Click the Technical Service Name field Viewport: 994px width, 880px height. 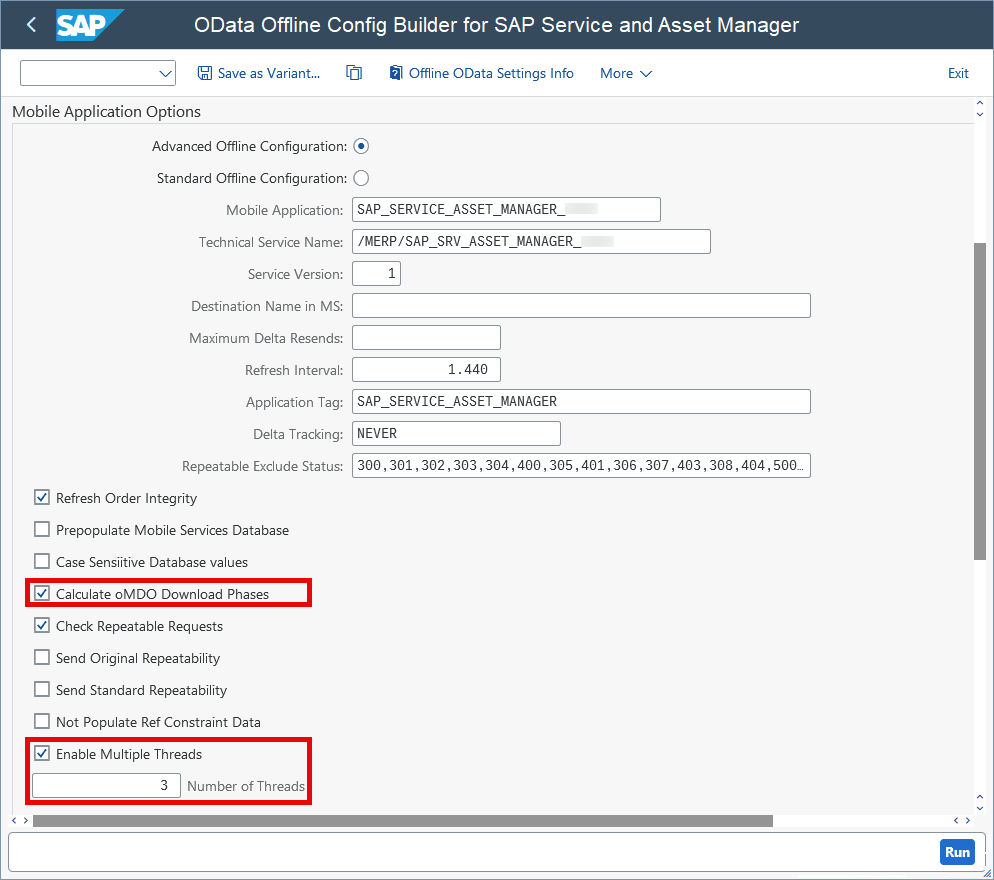click(x=531, y=242)
